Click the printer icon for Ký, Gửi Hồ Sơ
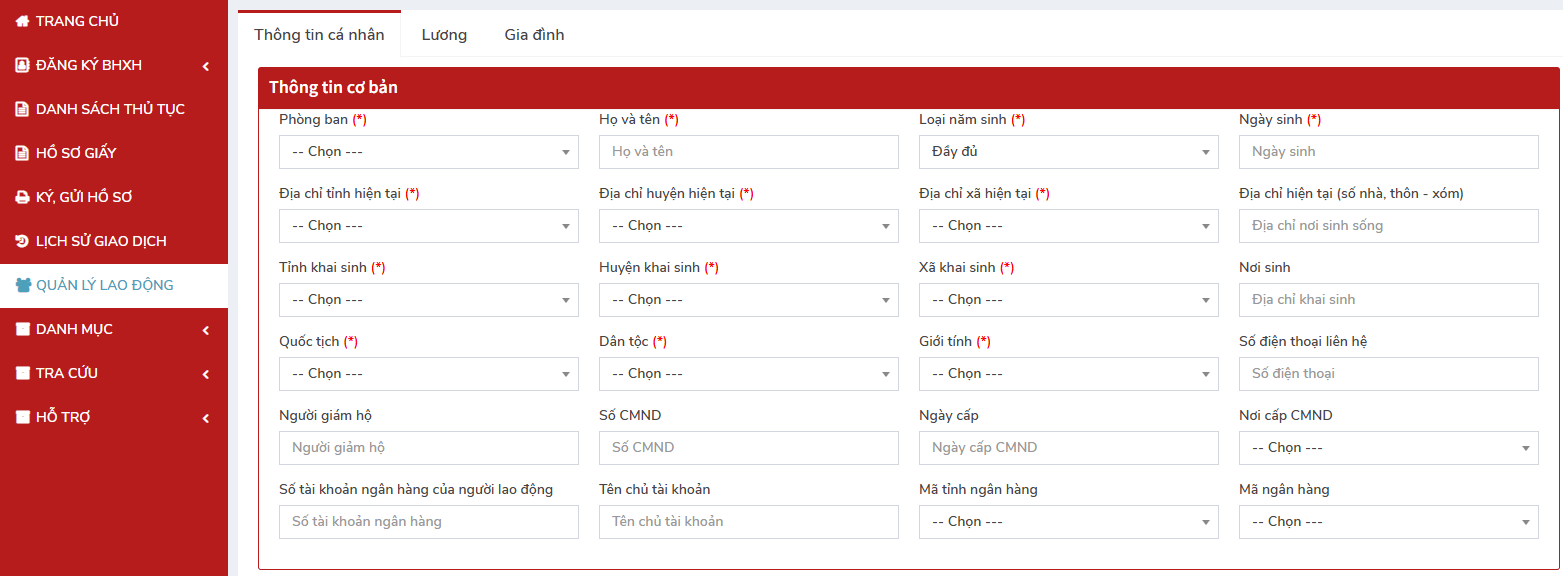Image resolution: width=1563 pixels, height=576 pixels. (22, 197)
